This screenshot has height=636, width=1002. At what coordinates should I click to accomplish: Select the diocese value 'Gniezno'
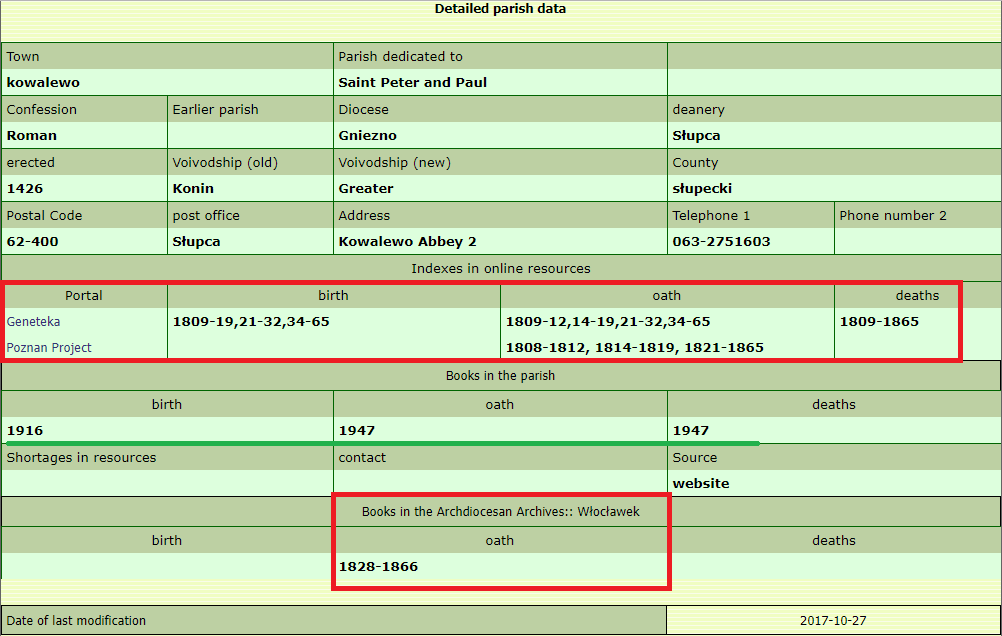coord(367,136)
